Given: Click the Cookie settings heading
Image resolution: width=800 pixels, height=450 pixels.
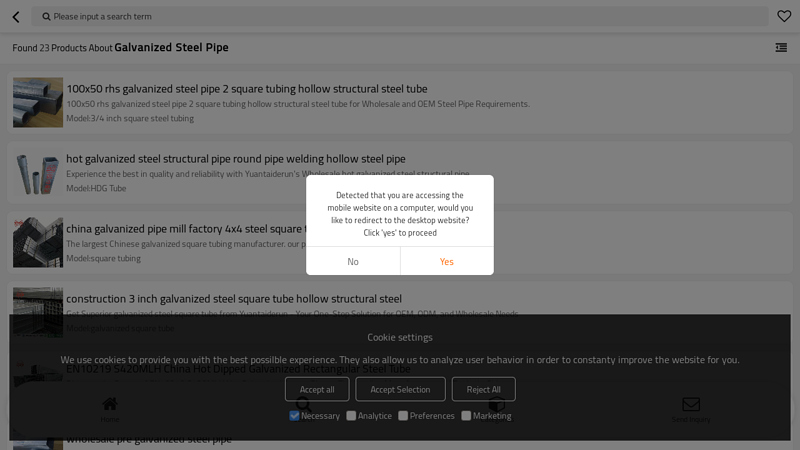Looking at the screenshot, I should [400, 337].
